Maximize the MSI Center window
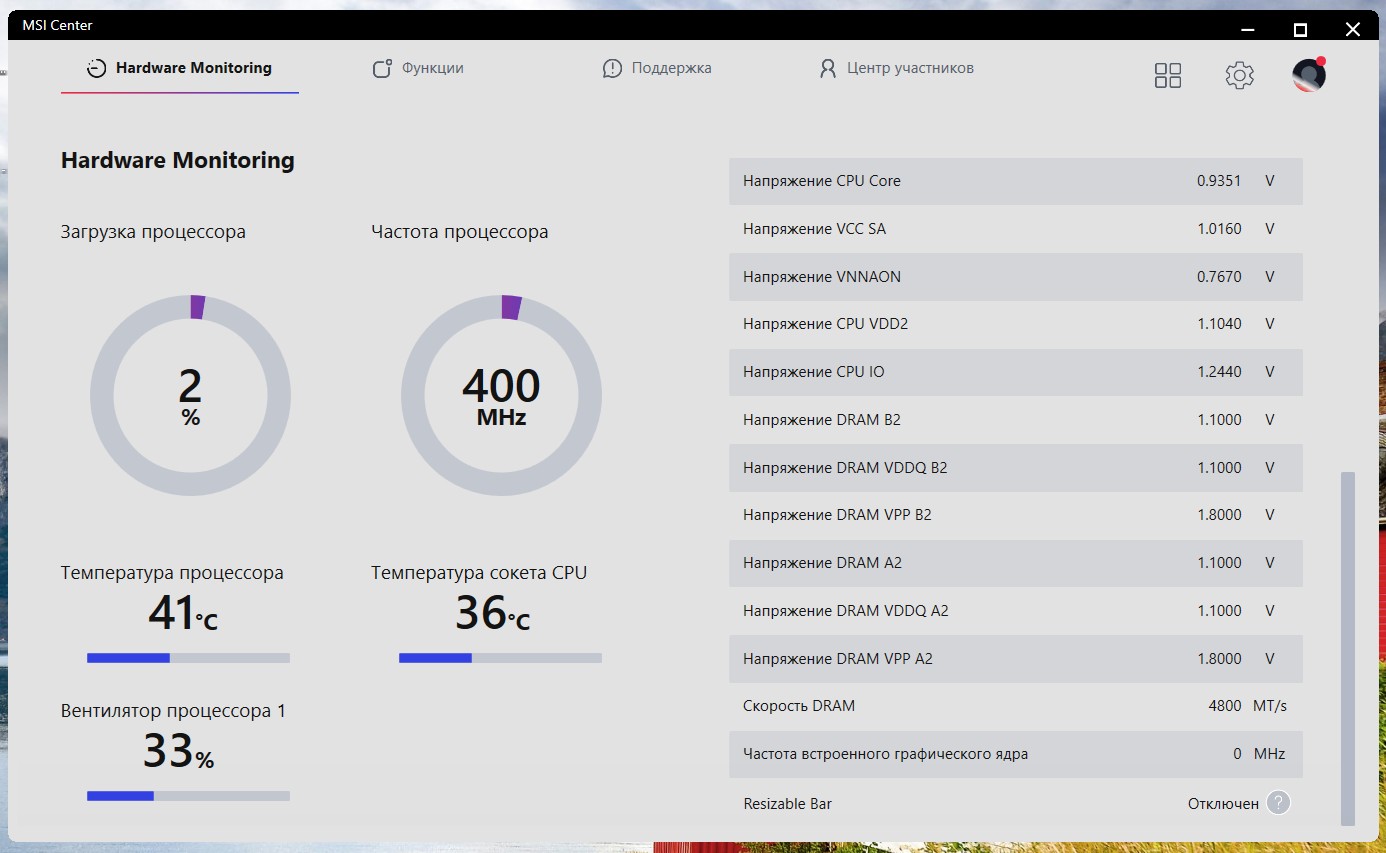Image resolution: width=1386 pixels, height=853 pixels. click(1300, 29)
